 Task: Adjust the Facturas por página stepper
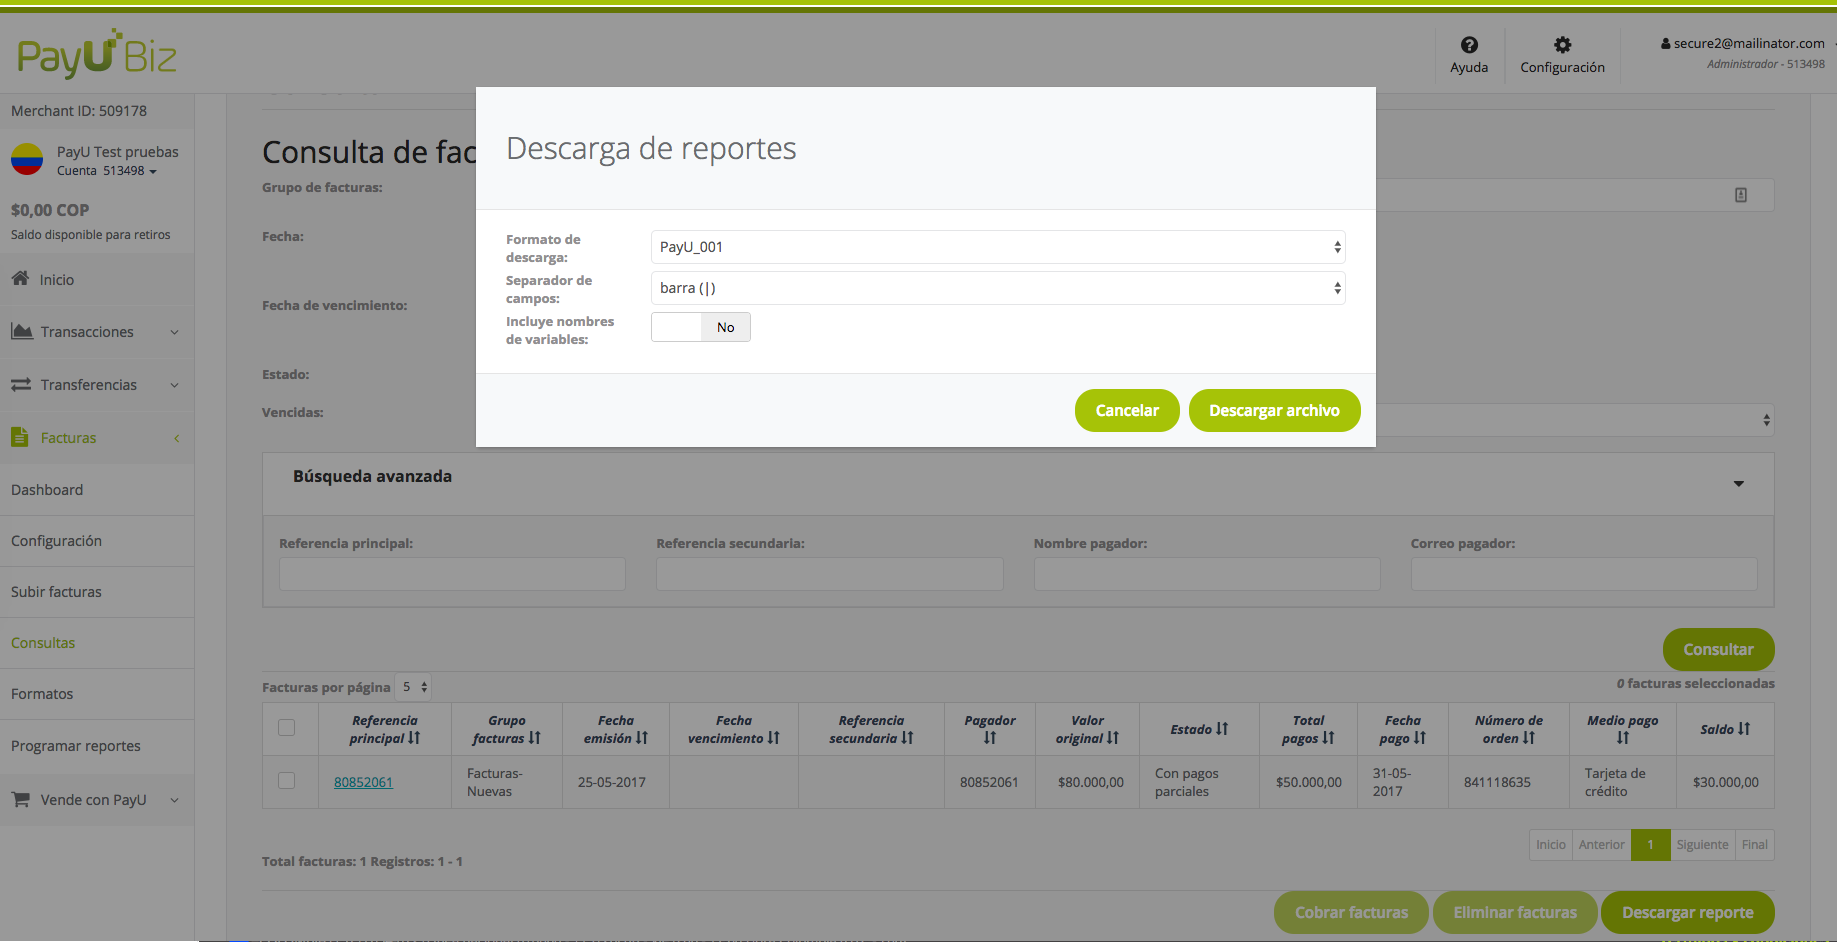(x=413, y=687)
